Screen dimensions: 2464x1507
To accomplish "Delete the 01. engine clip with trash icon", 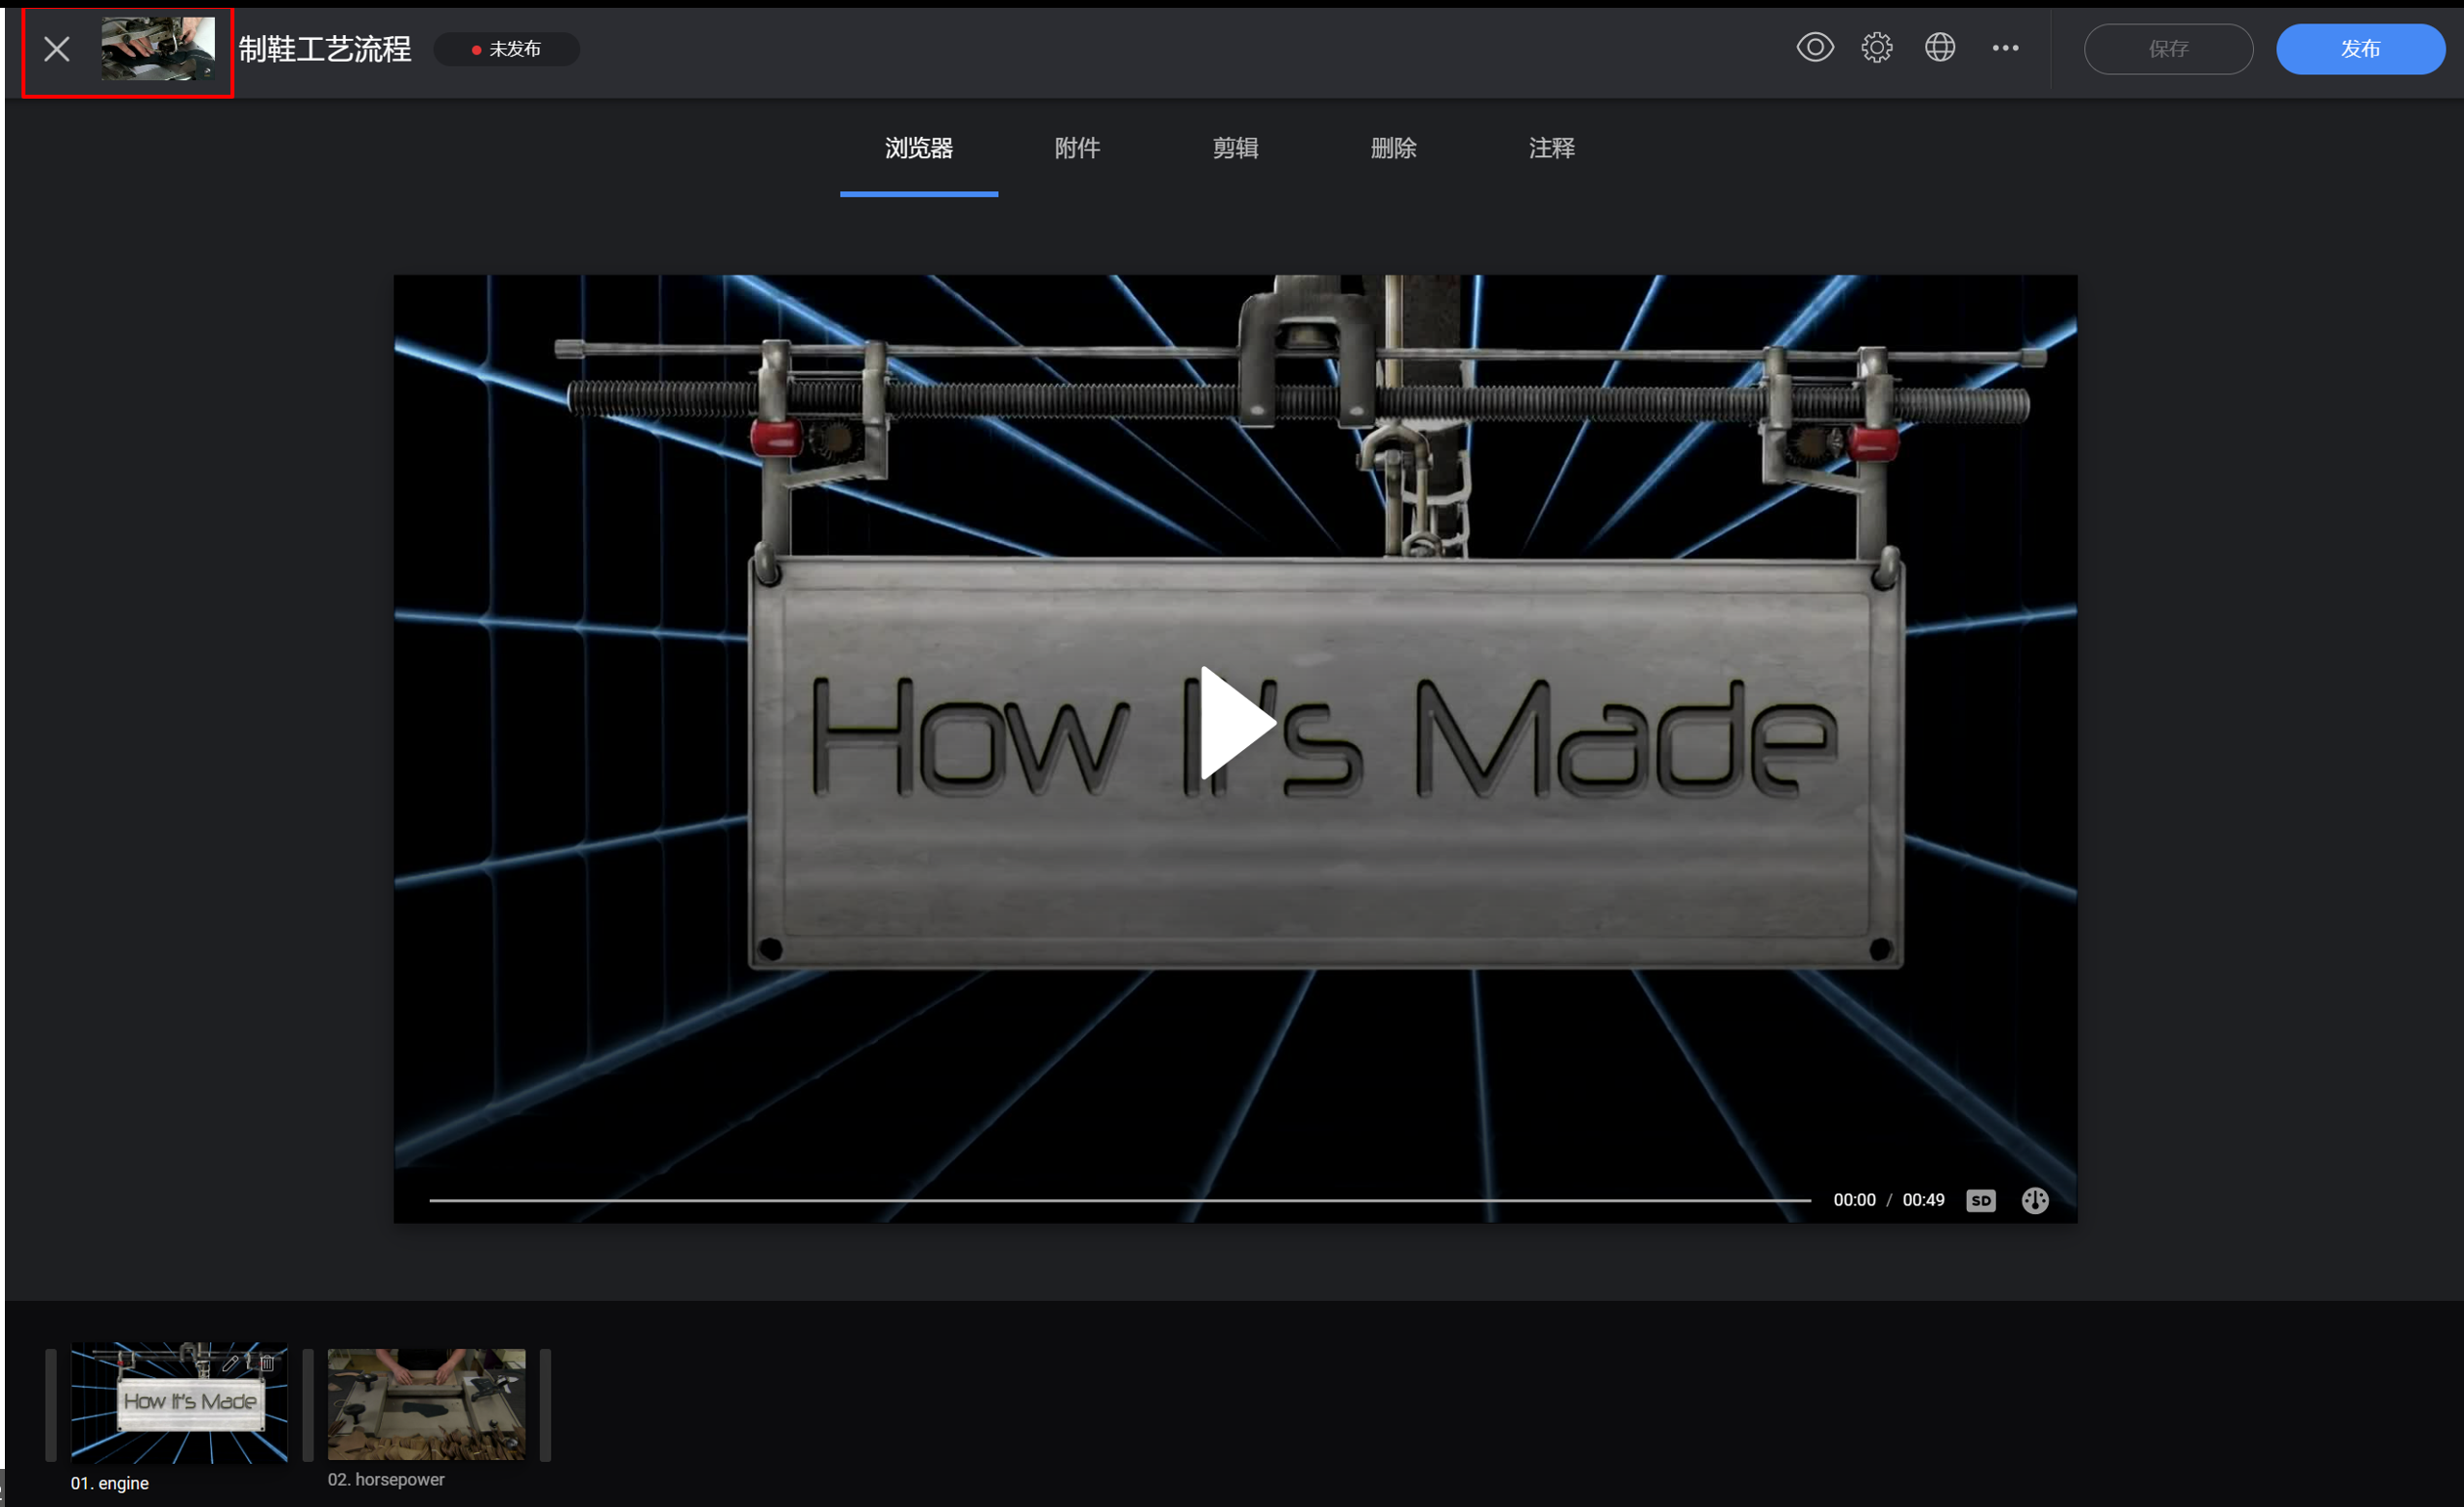I will 267,1362.
